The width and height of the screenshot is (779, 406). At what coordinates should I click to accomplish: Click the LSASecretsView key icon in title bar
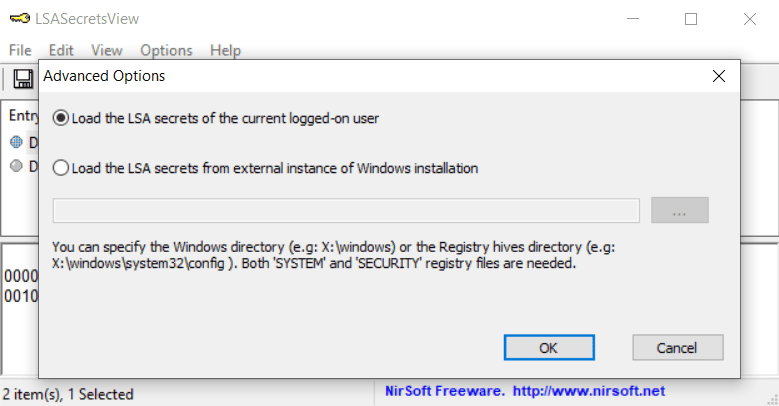20,19
